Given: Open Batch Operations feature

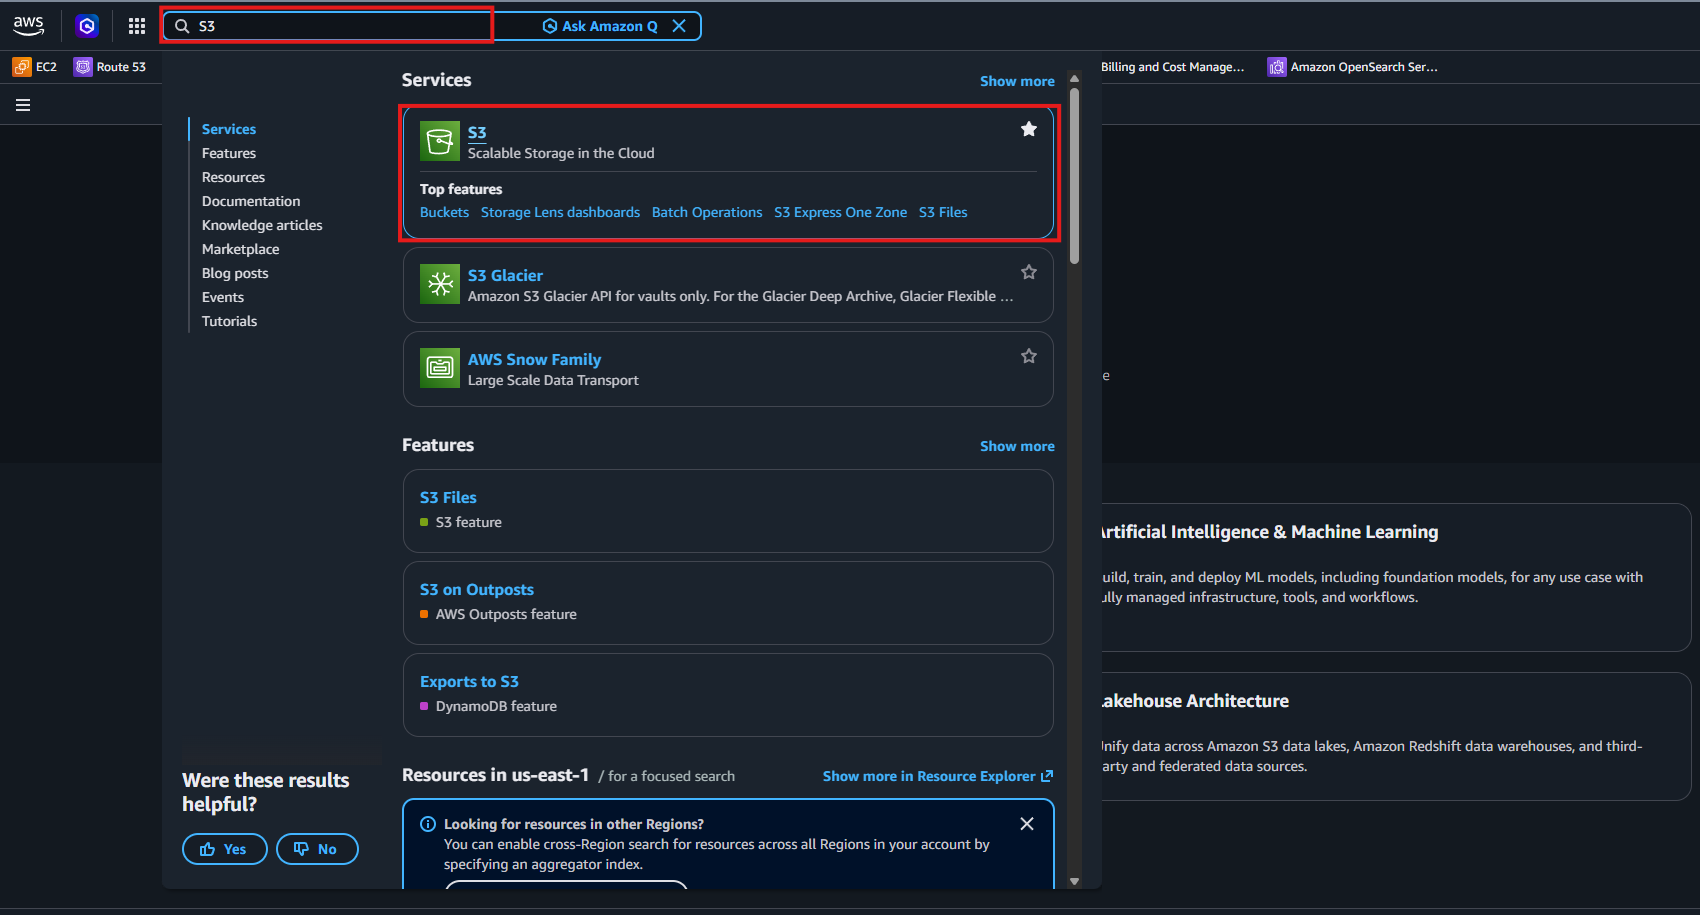Looking at the screenshot, I should coord(707,212).
